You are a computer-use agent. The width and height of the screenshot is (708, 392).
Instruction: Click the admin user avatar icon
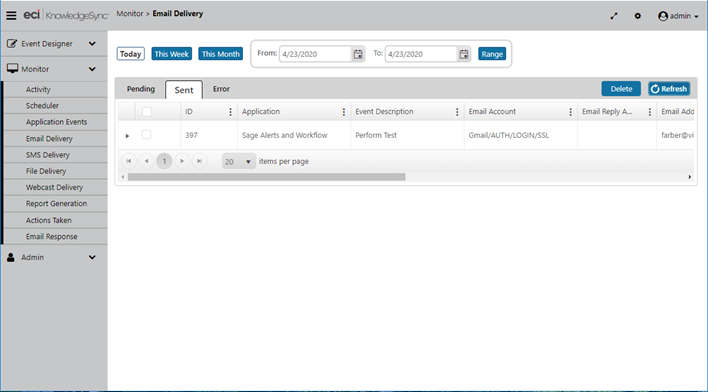coord(663,16)
